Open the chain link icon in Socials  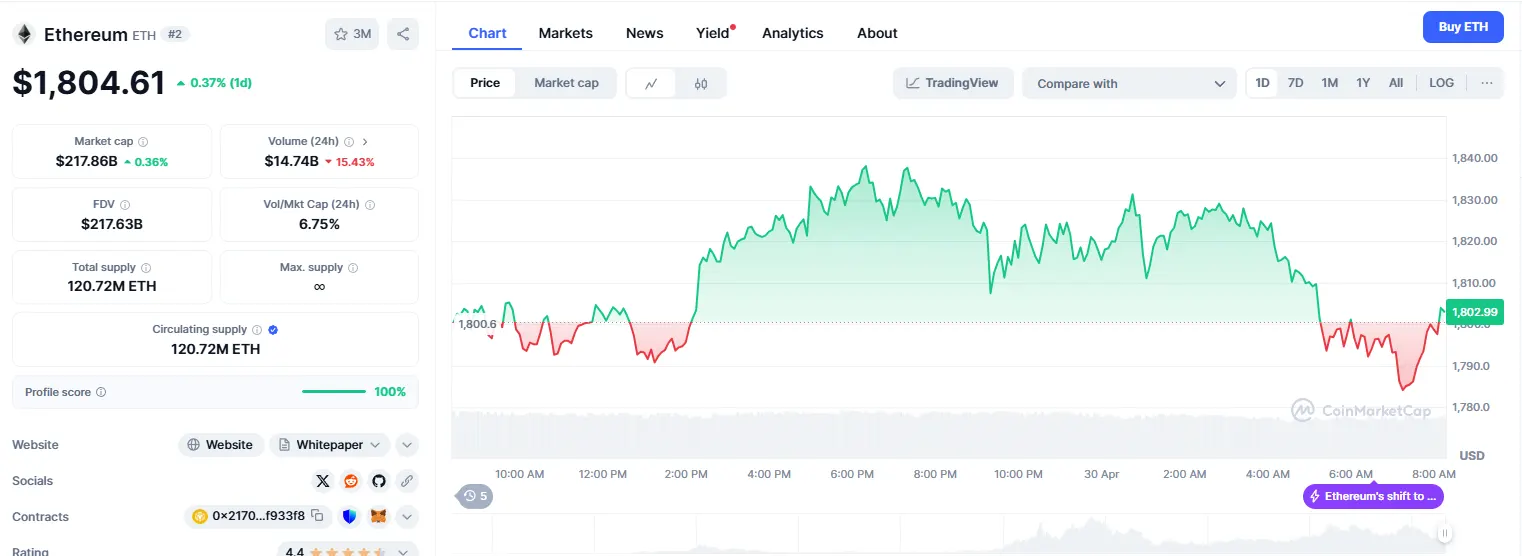coord(407,481)
